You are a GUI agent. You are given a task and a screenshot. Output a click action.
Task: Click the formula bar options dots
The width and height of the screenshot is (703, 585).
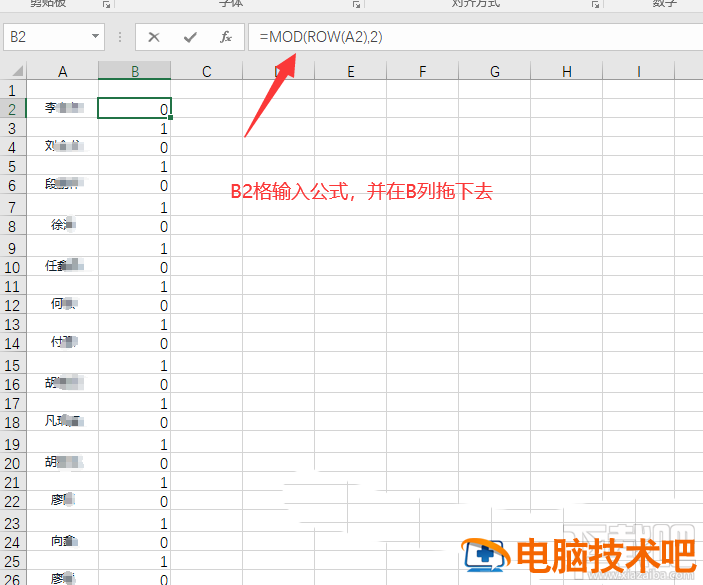[x=120, y=37]
